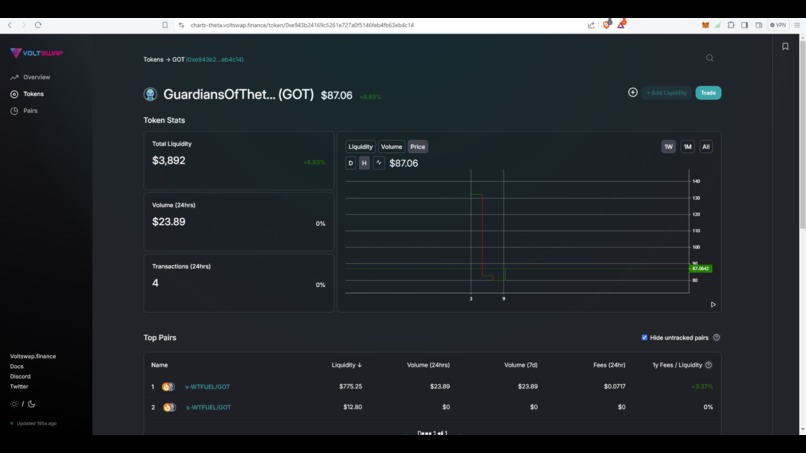The width and height of the screenshot is (806, 453).
Task: Click help icon next to 1y Fees / Liquidity
Action: click(x=709, y=365)
